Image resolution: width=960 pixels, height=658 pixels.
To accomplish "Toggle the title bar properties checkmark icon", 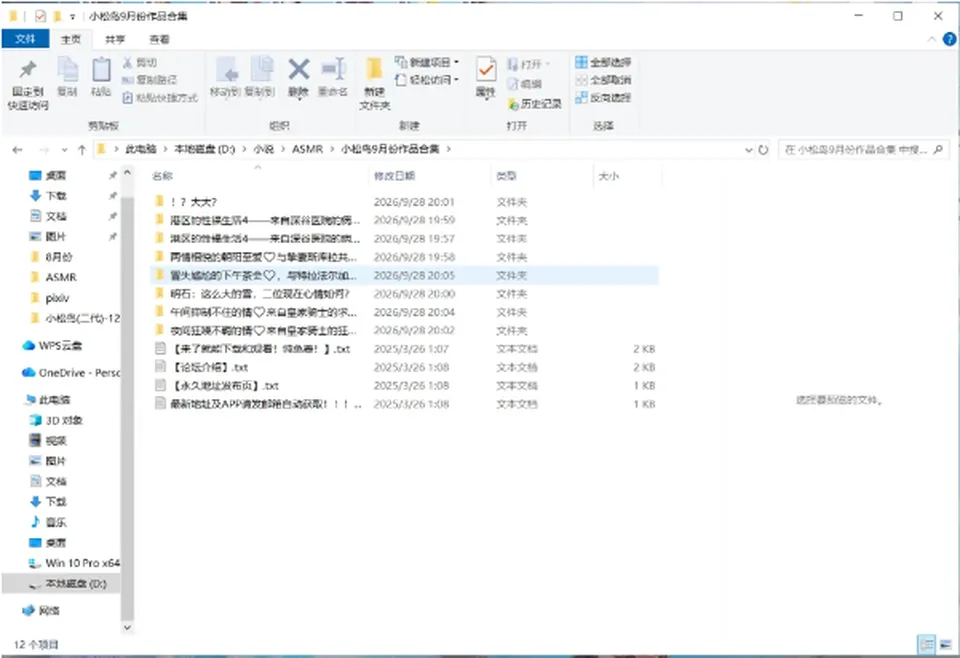I will (40, 16).
